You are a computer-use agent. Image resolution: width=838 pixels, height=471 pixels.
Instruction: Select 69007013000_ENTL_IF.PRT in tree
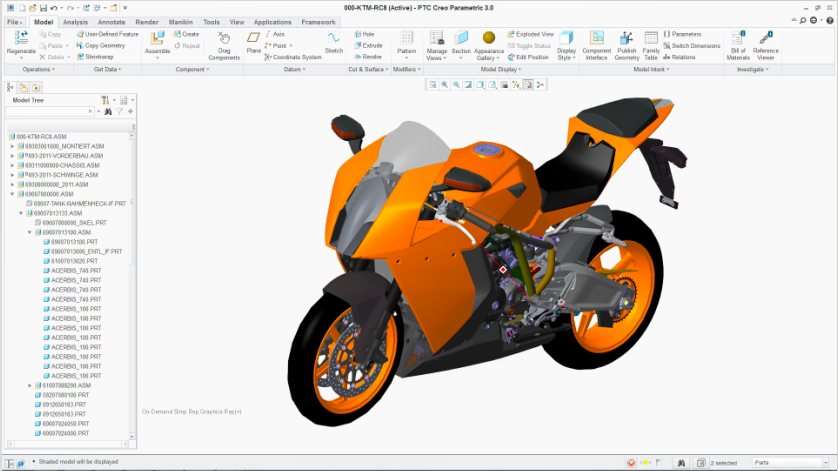coord(82,251)
